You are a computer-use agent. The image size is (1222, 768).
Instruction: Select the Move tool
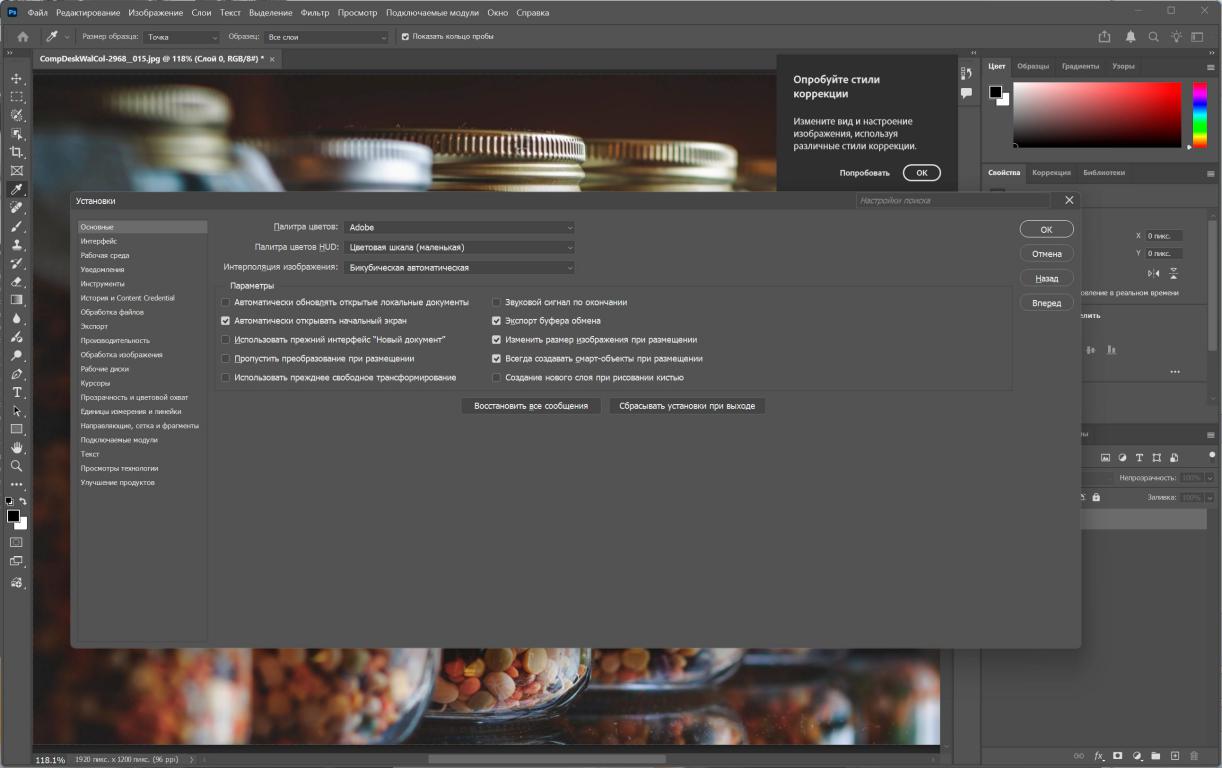point(16,78)
